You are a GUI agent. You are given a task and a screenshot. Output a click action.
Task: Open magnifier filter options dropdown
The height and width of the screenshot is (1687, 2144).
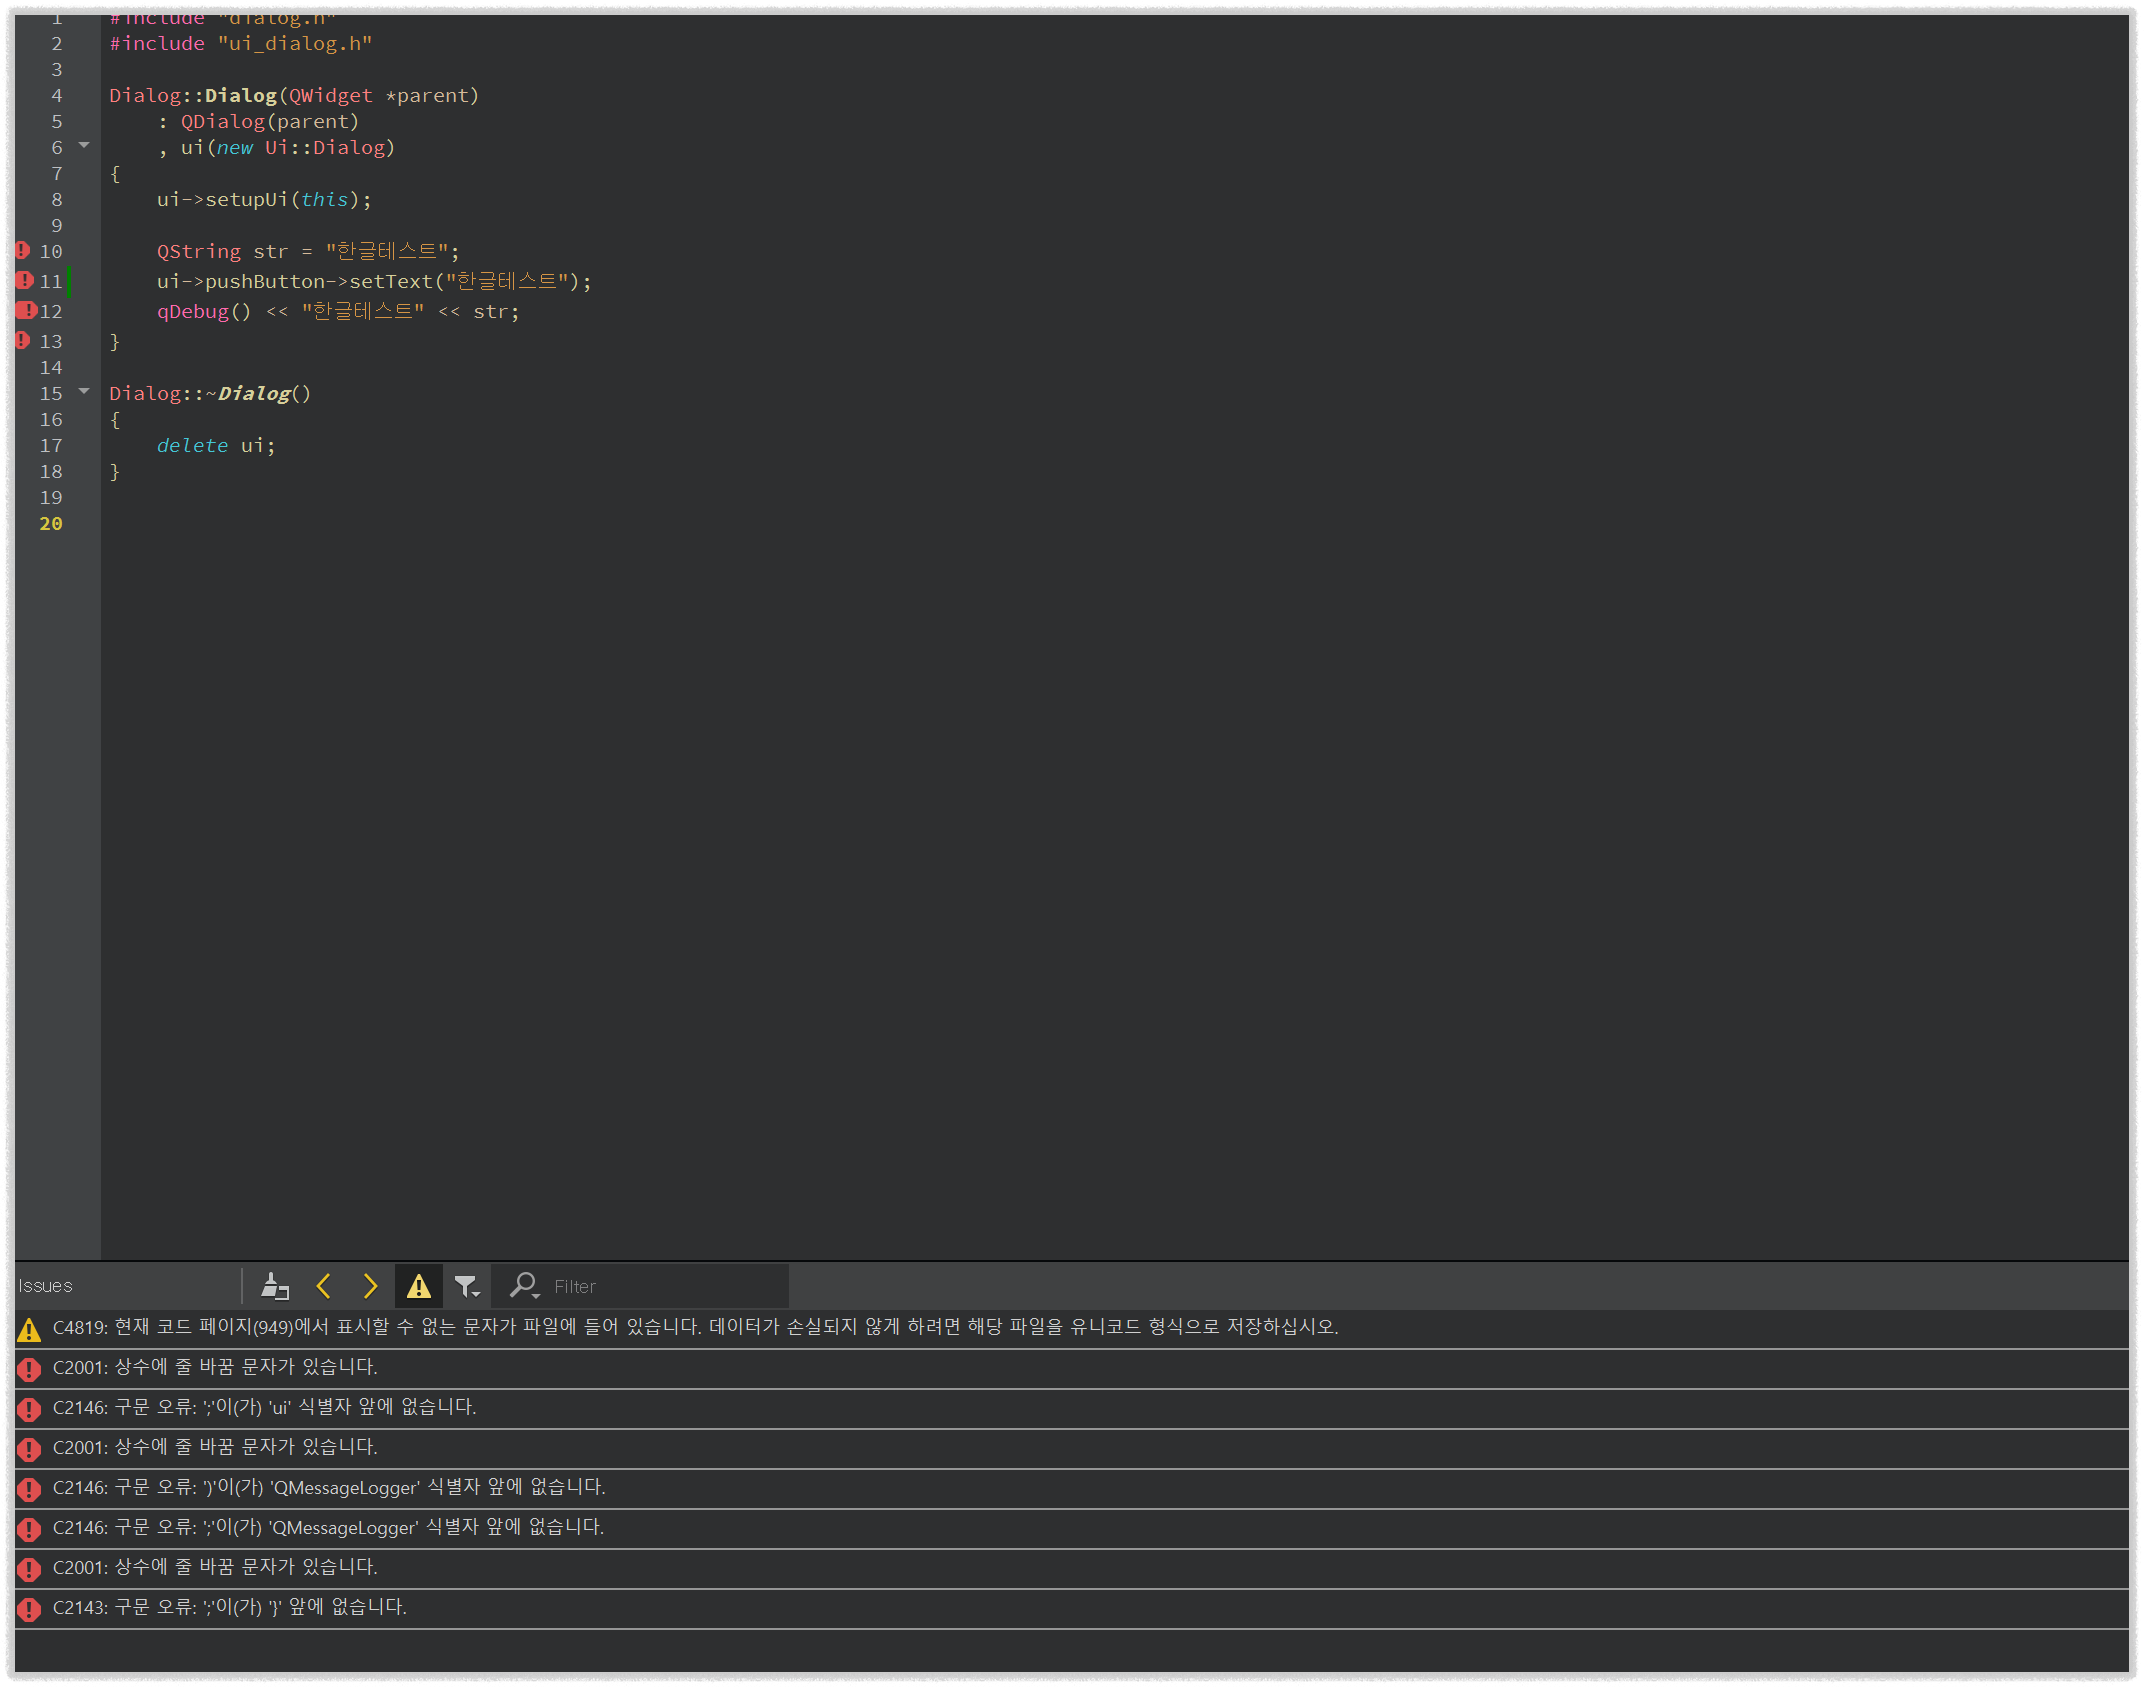coord(524,1286)
